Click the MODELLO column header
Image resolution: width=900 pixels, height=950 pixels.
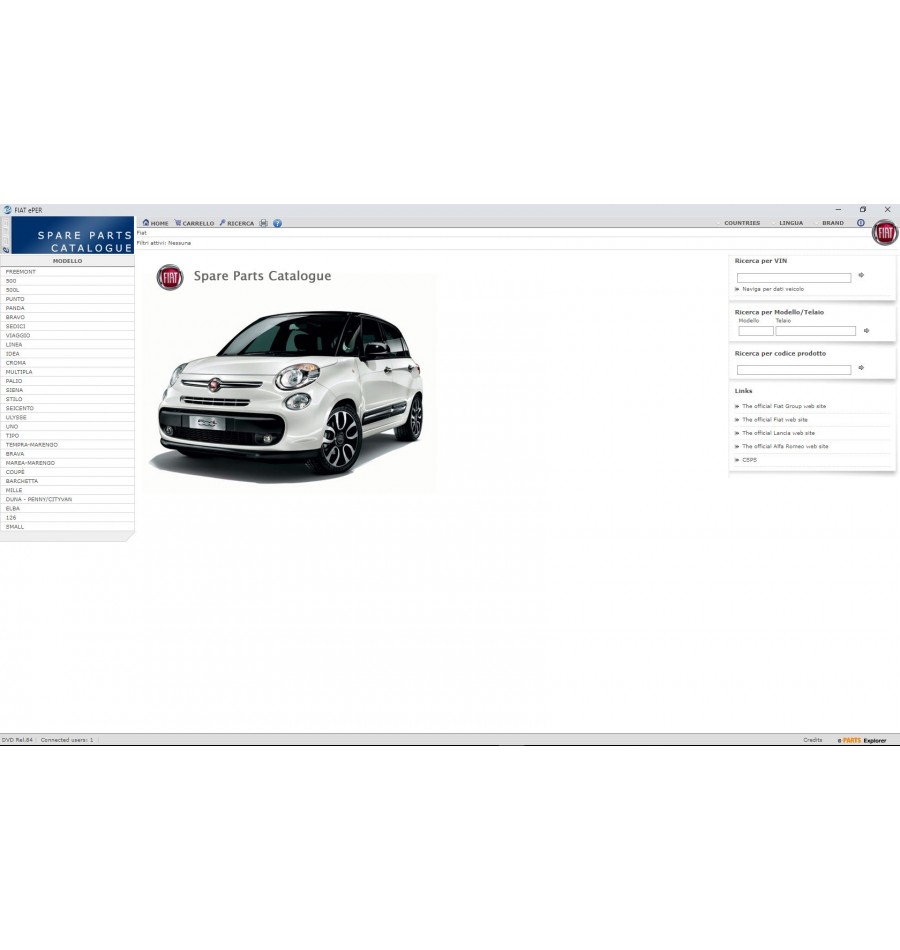[67, 261]
